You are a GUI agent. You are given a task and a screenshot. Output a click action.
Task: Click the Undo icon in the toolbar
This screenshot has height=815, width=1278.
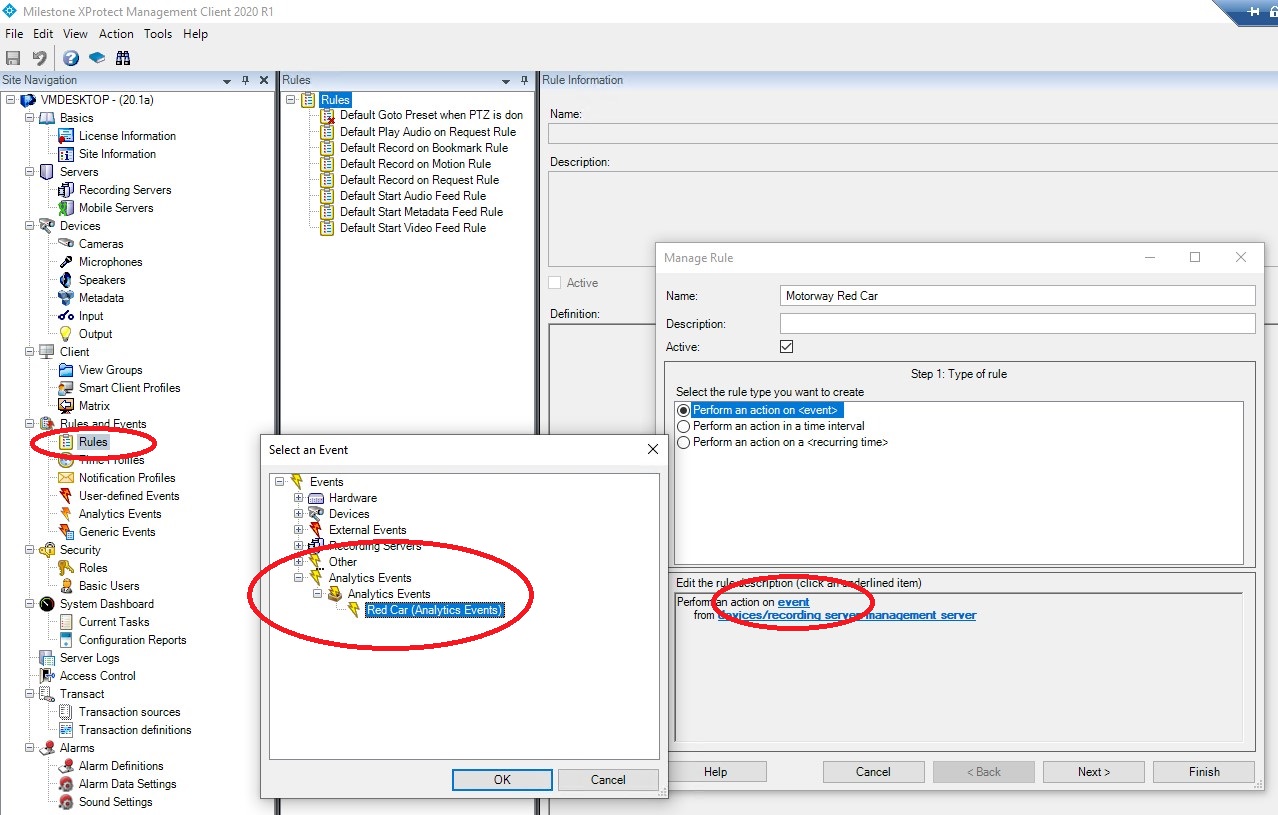pyautogui.click(x=39, y=58)
